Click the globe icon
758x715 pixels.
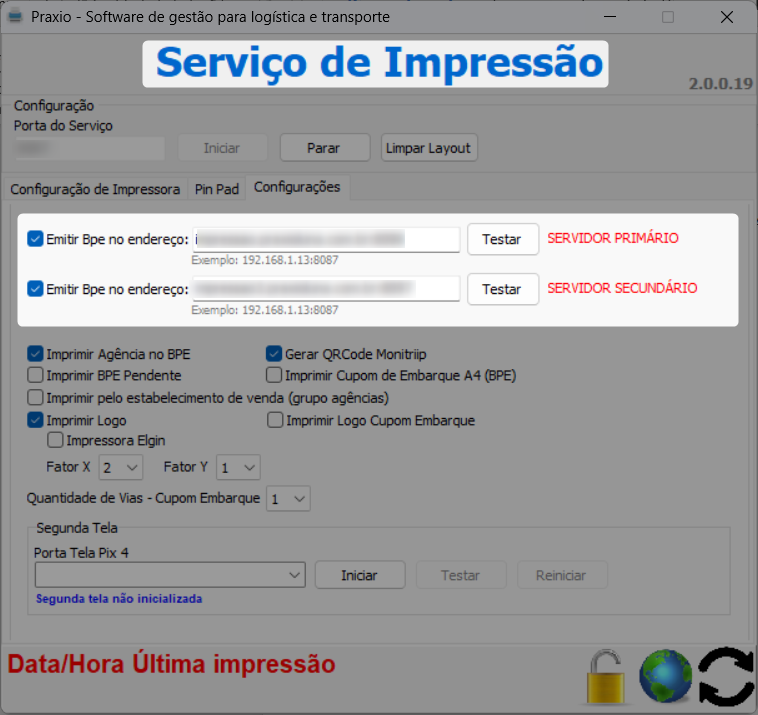pyautogui.click(x=665, y=676)
